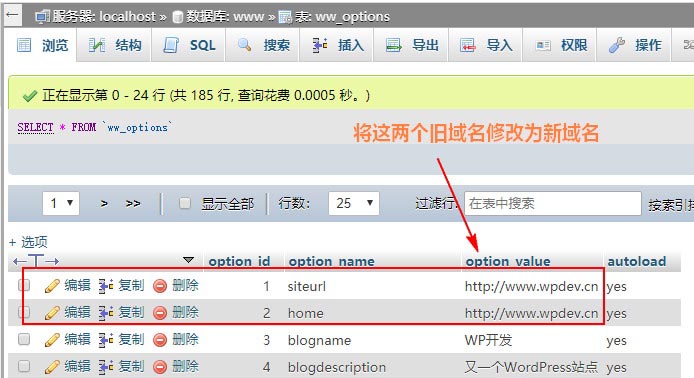Click the WP开发 option_value cell
The width and height of the screenshot is (694, 378).
488,340
